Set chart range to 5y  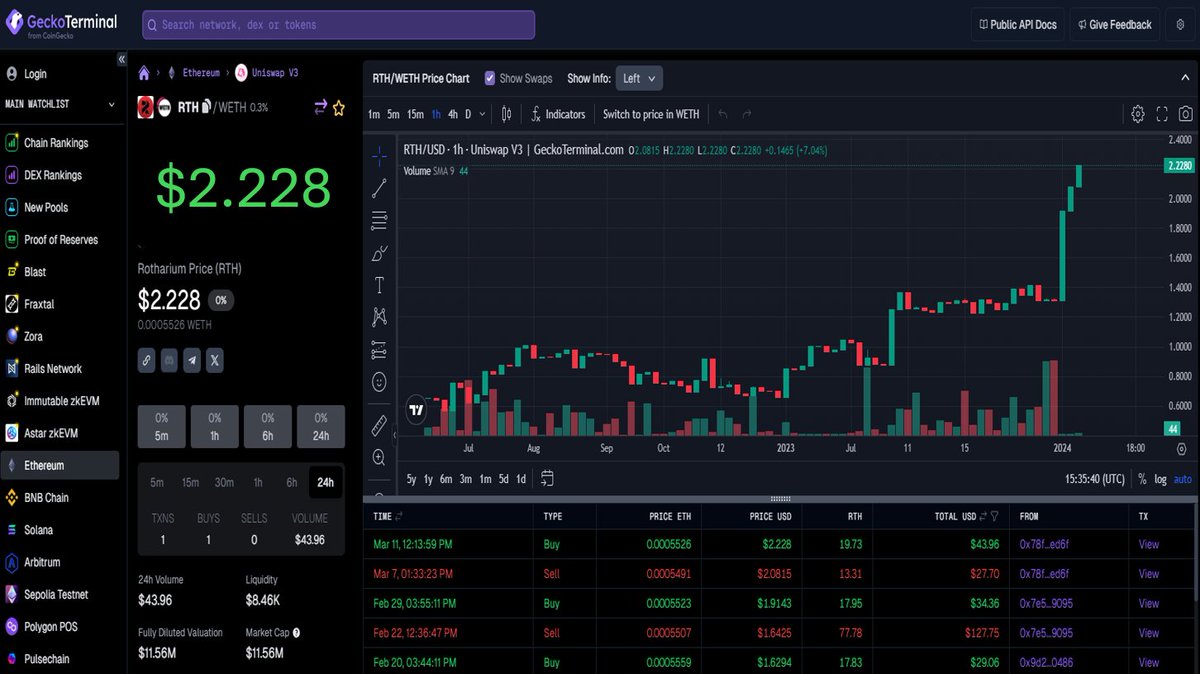coord(412,479)
